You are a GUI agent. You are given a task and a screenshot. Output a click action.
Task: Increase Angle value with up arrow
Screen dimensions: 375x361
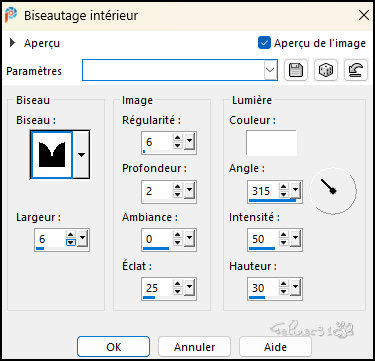(x=283, y=187)
